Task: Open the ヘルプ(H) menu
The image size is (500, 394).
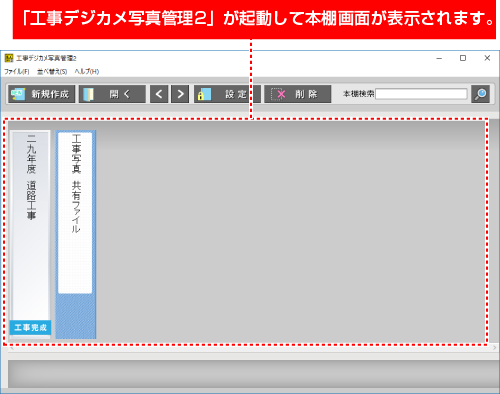Action: 87,71
